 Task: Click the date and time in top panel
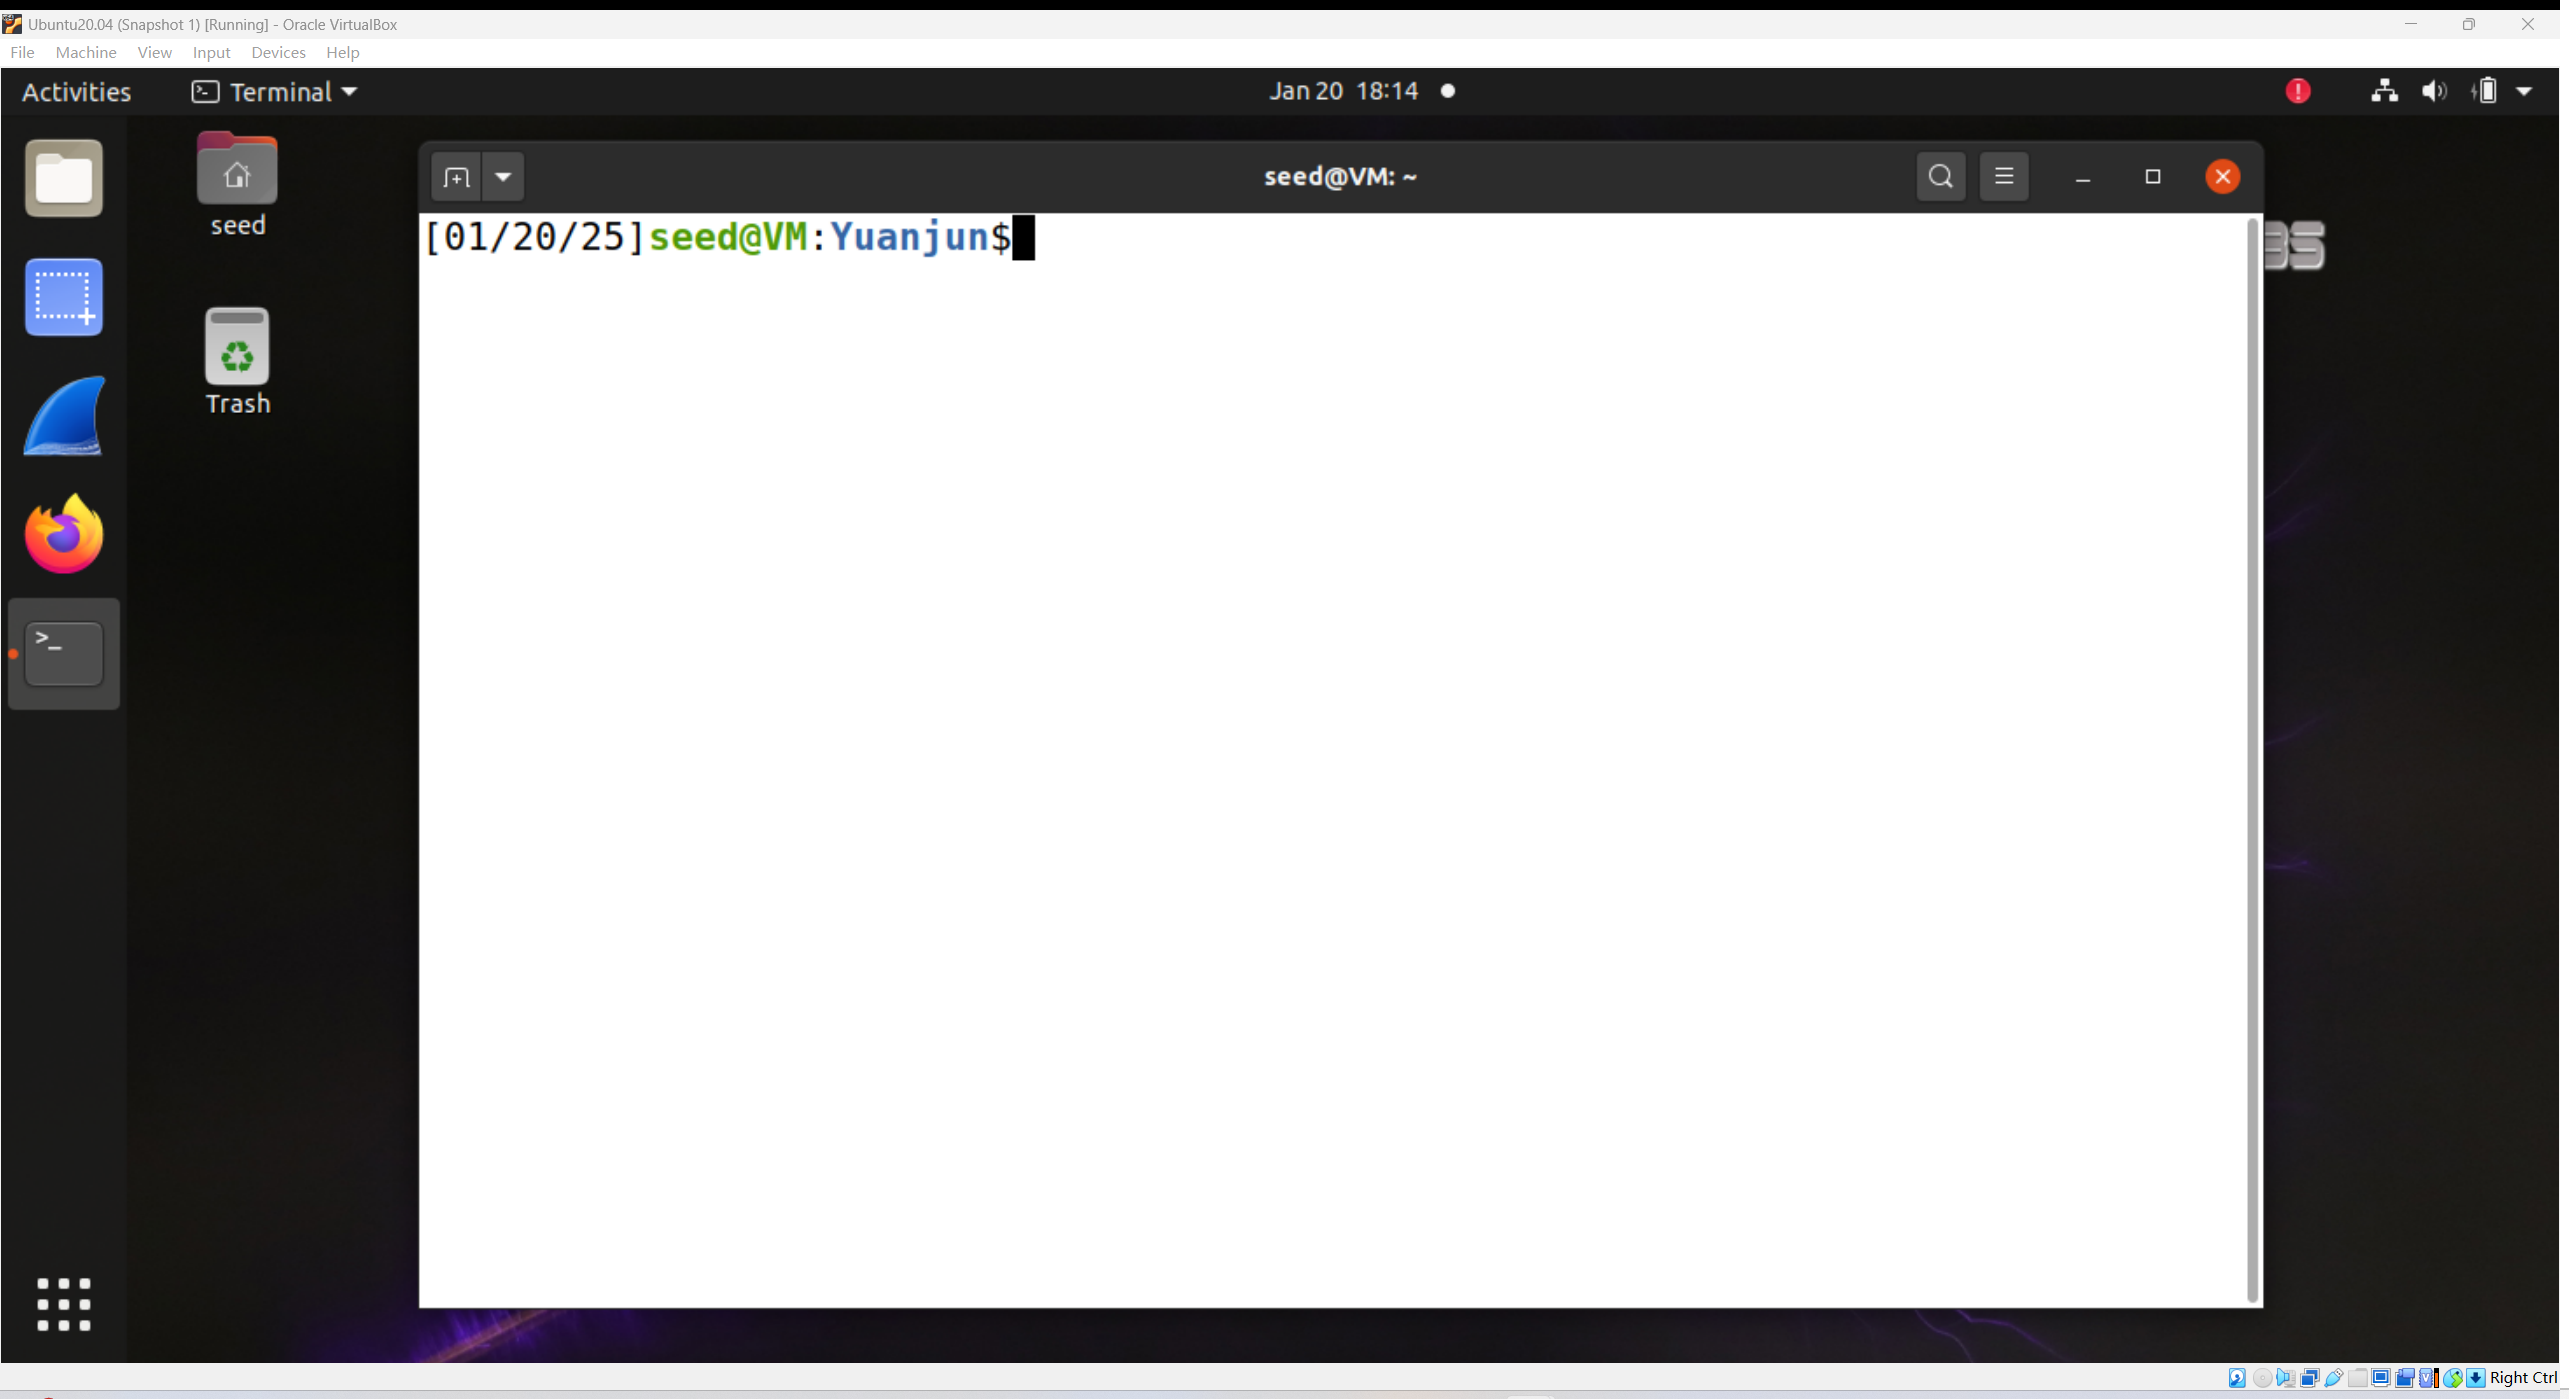(1342, 90)
